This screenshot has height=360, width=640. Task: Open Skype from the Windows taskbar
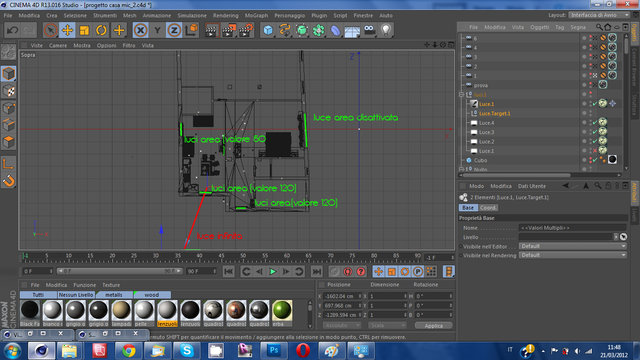click(187, 351)
